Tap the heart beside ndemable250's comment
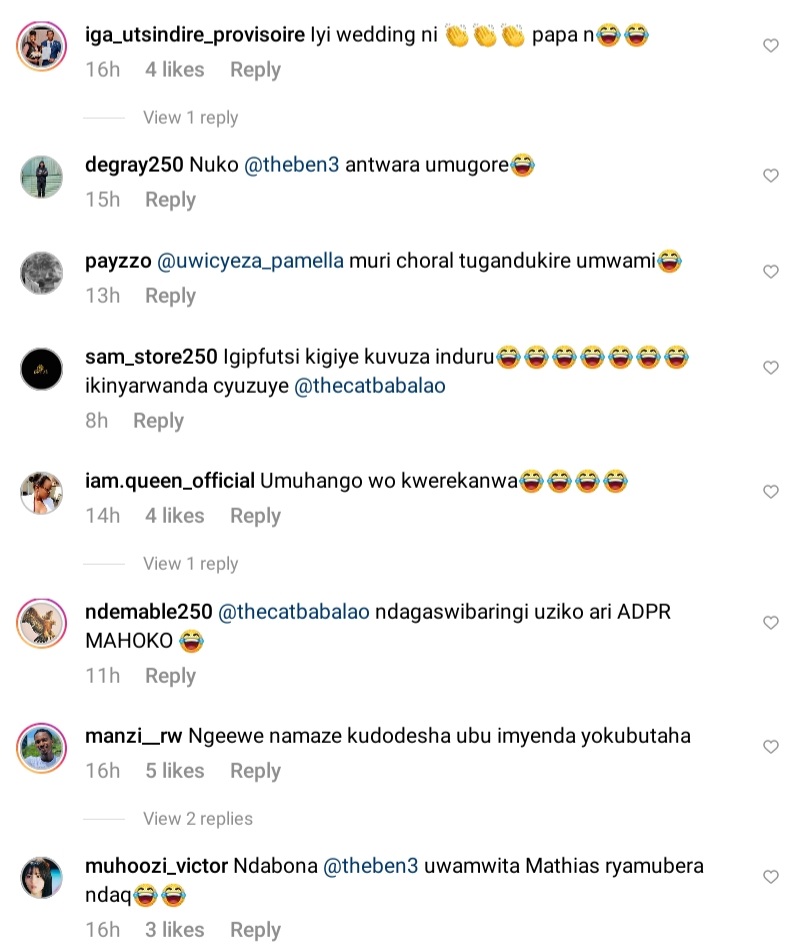 [x=770, y=623]
